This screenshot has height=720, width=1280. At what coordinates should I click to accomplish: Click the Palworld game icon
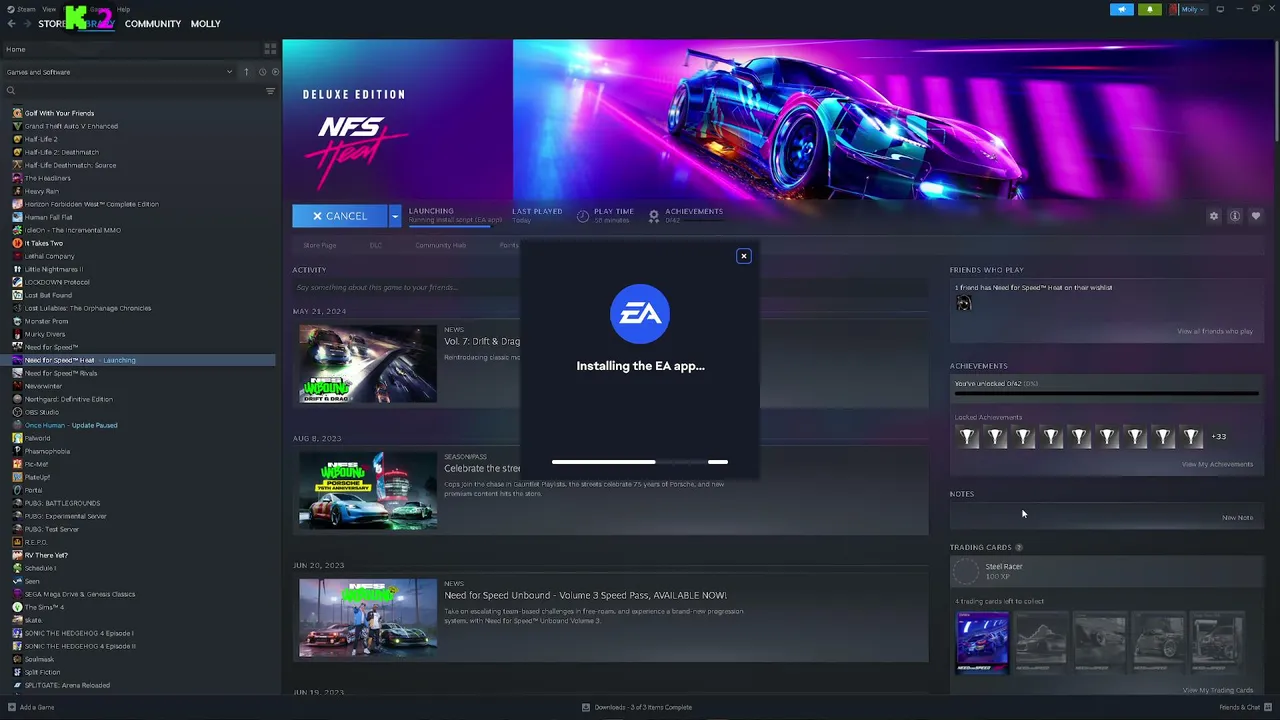pyautogui.click(x=17, y=438)
